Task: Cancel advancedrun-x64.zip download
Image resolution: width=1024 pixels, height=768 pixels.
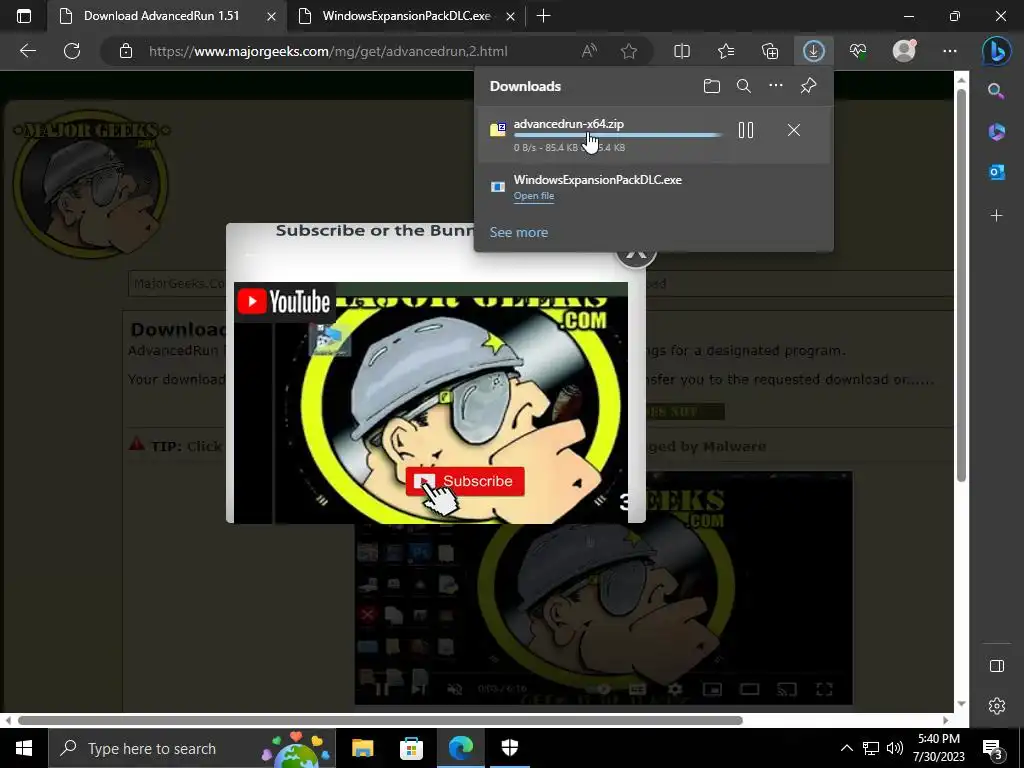Action: (793, 131)
